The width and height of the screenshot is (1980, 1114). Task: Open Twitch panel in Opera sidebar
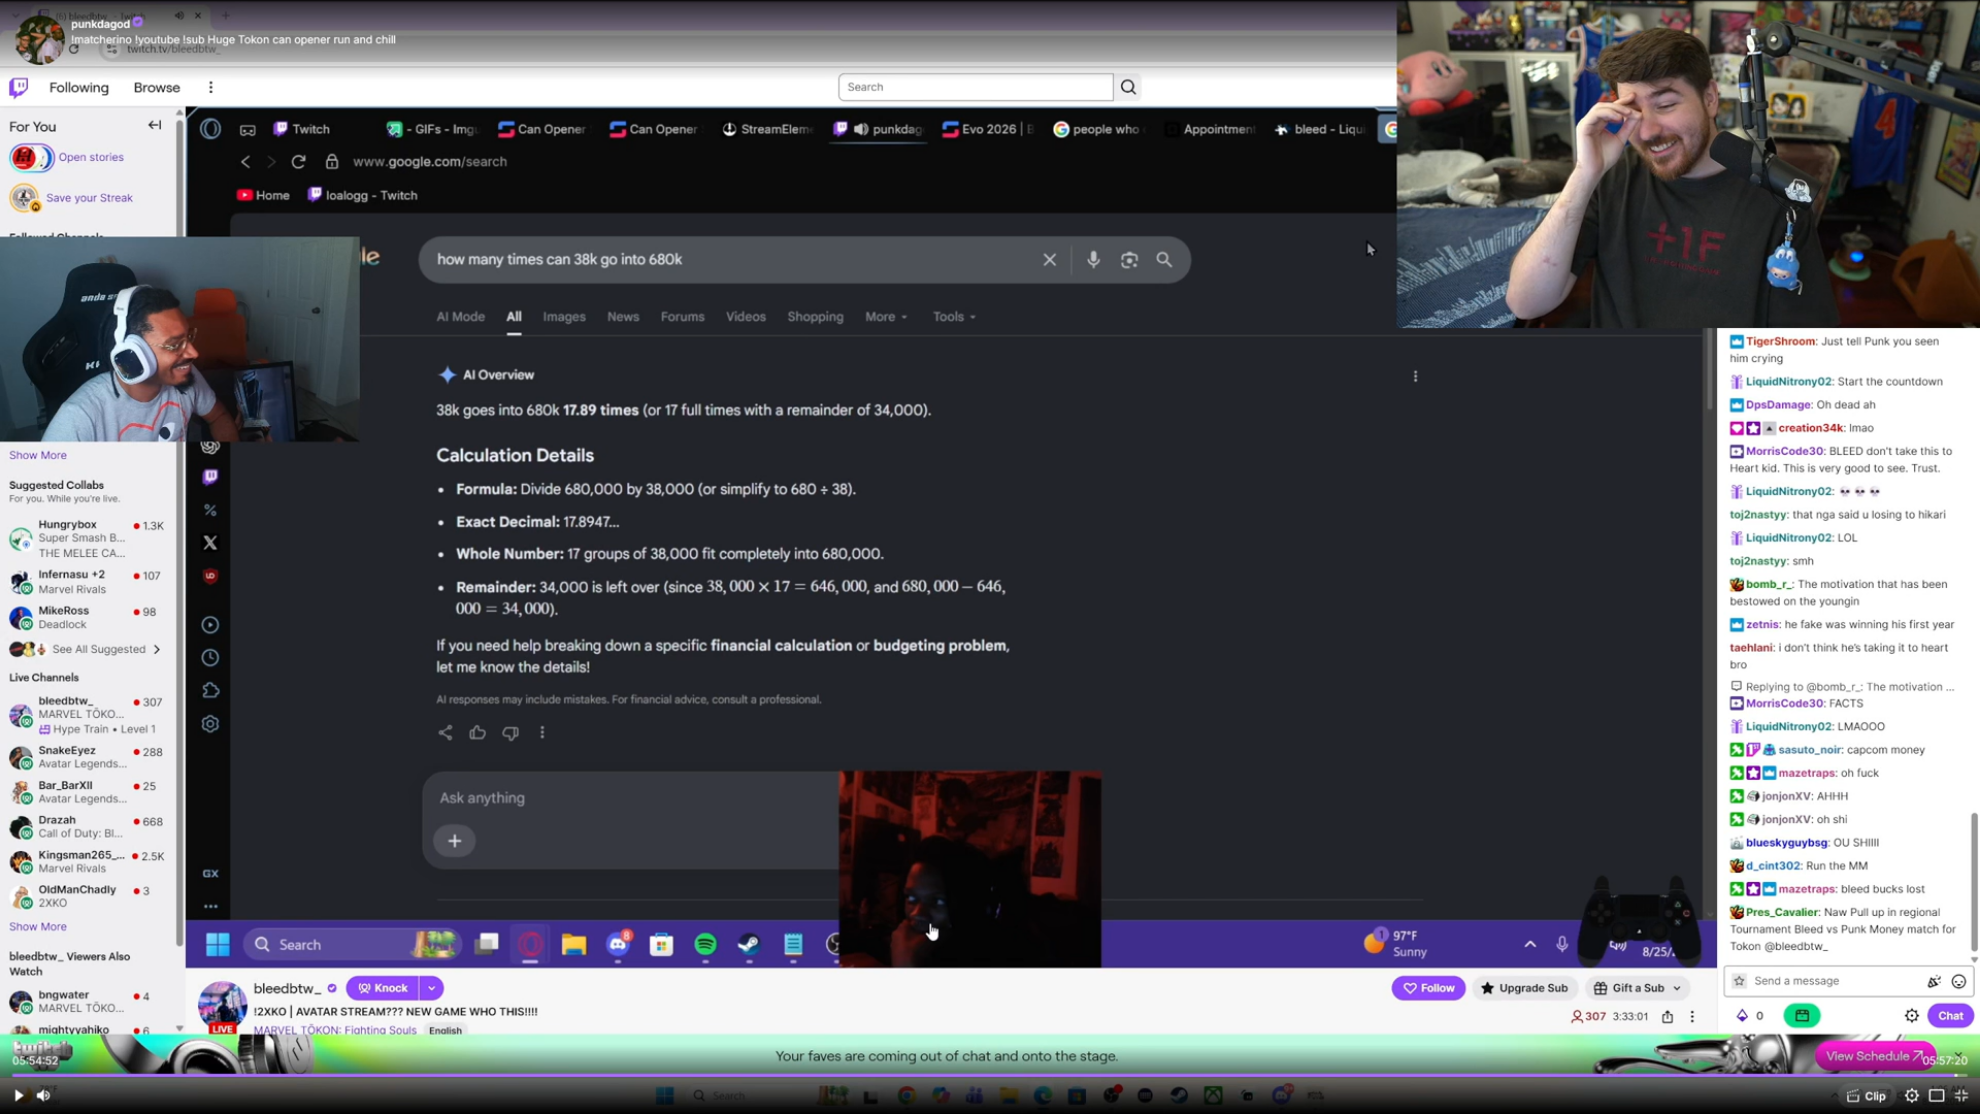pyautogui.click(x=210, y=477)
